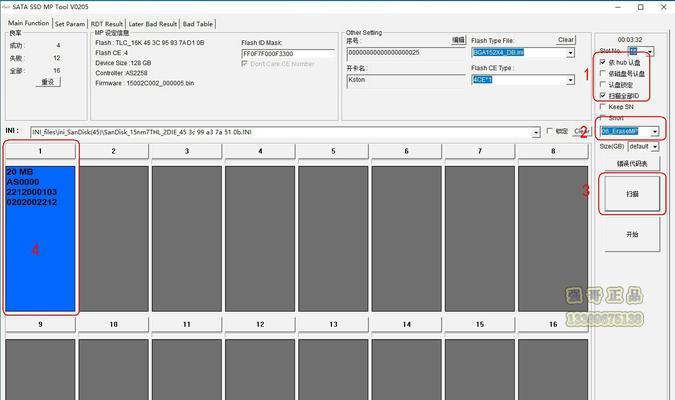
Task: Click the 开始 start button
Action: 632,234
